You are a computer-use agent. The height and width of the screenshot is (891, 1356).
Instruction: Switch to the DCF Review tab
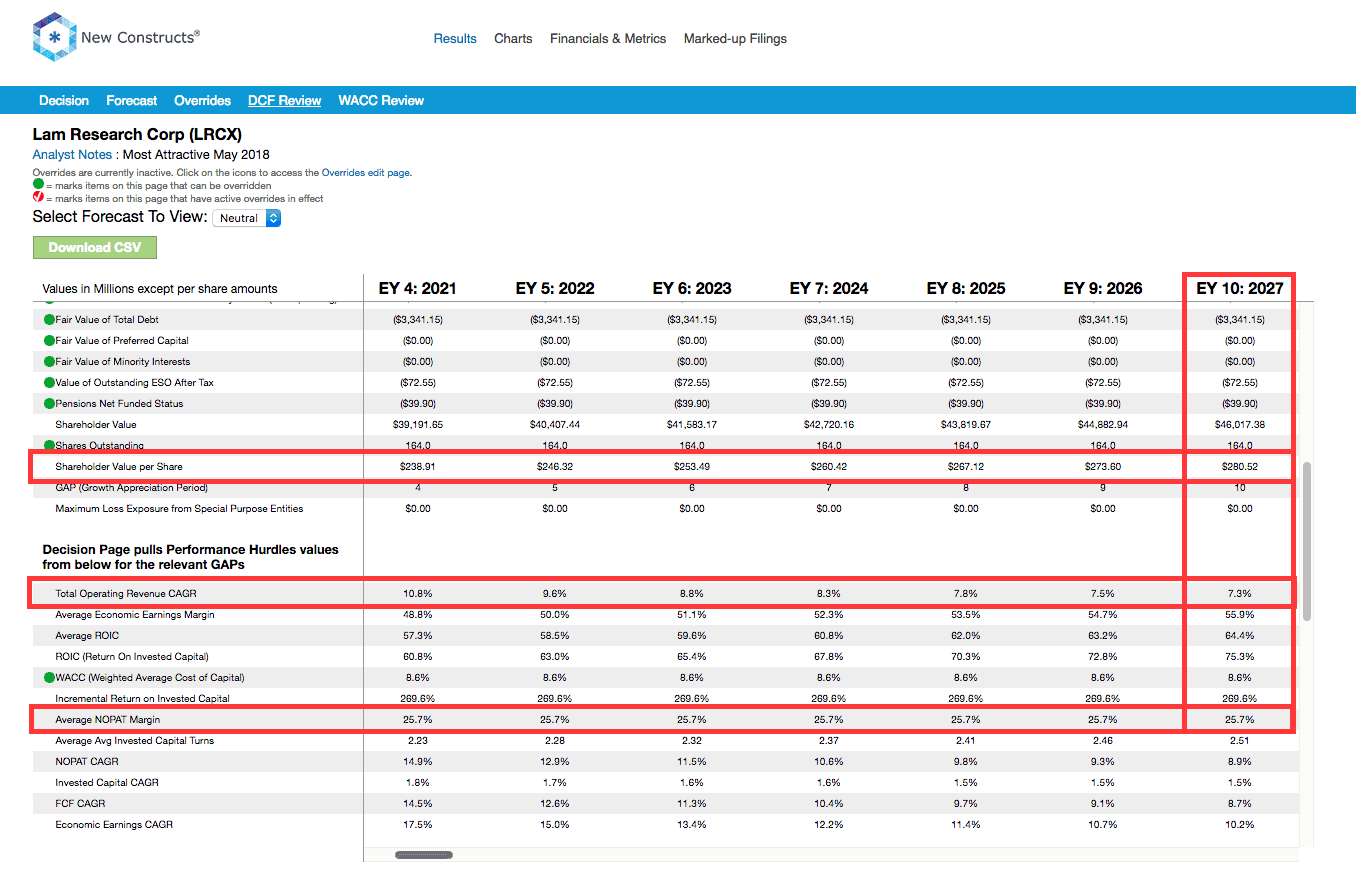[285, 101]
